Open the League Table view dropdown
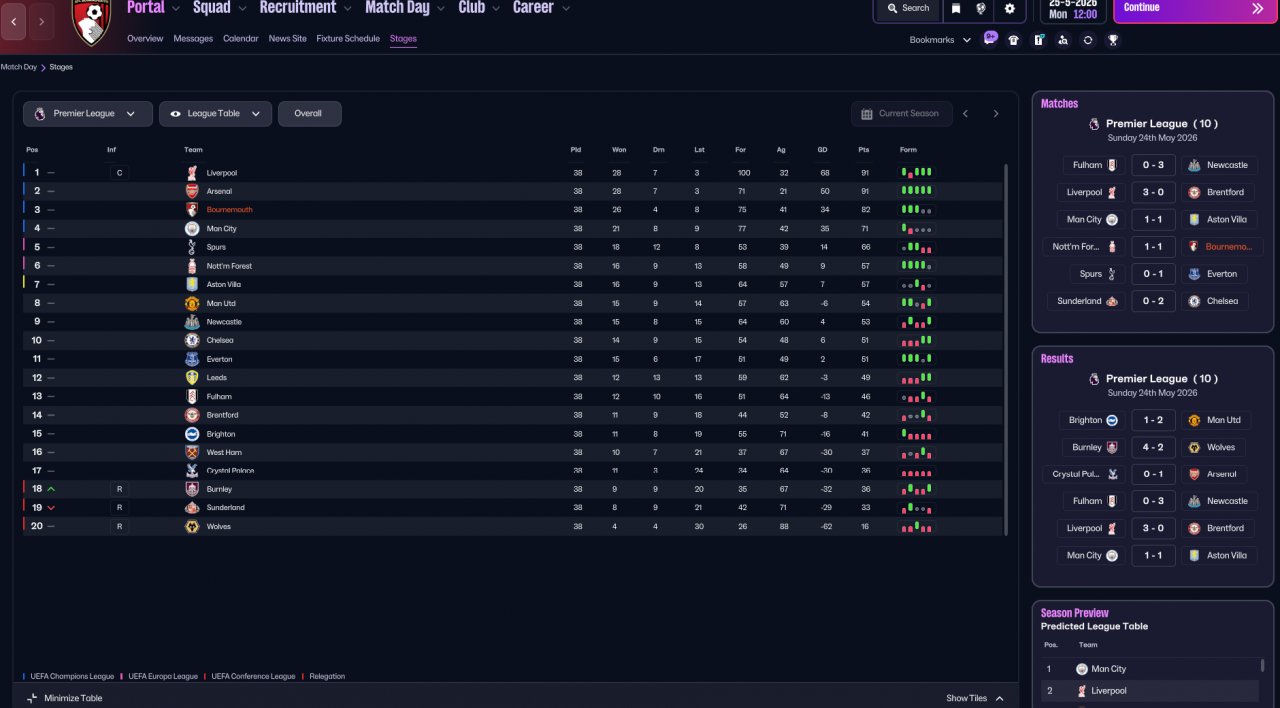The width and height of the screenshot is (1280, 708). coord(215,114)
